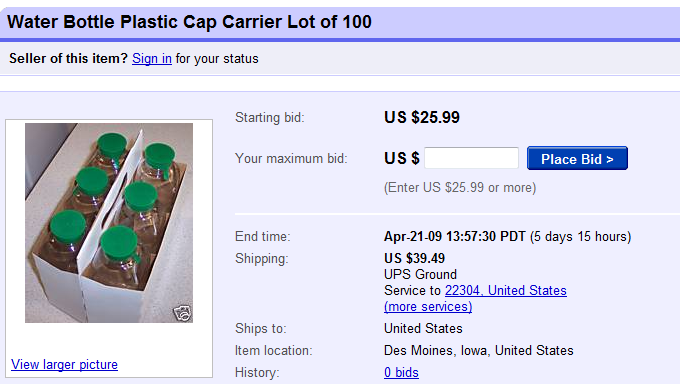
Task: Click the Your maximum bid label
Action: click(x=291, y=158)
